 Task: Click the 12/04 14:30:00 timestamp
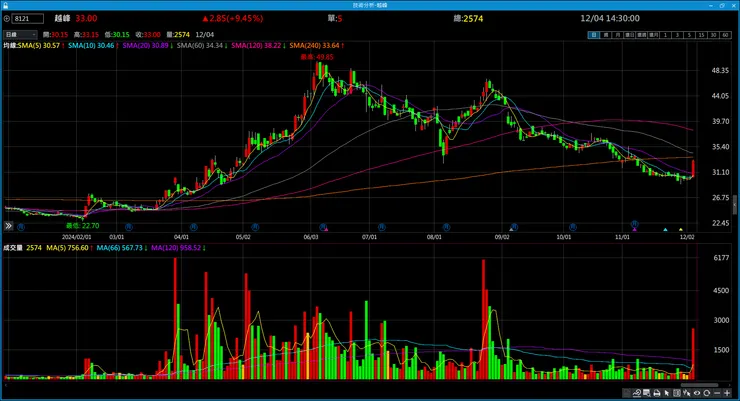[610, 18]
